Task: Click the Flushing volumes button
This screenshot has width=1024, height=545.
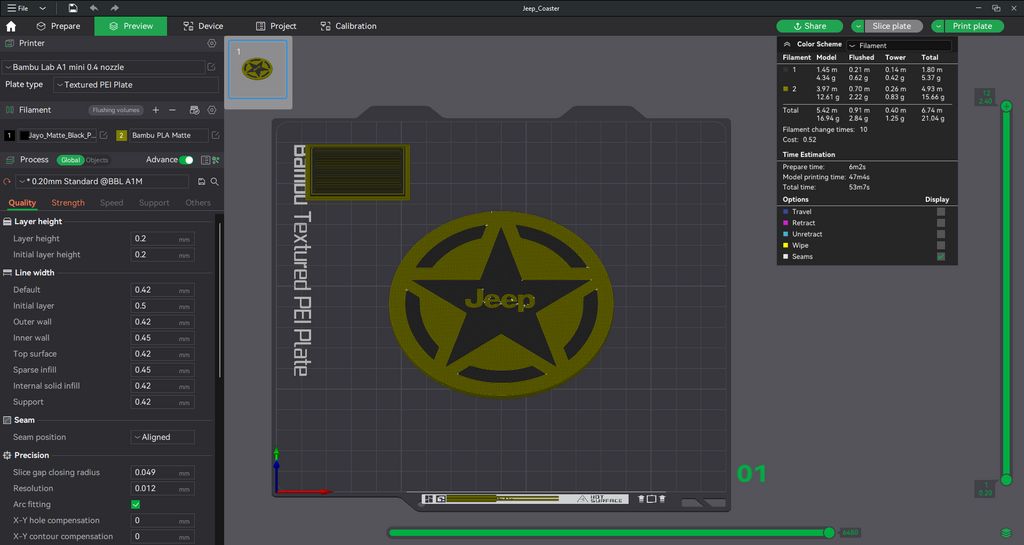Action: pos(116,110)
